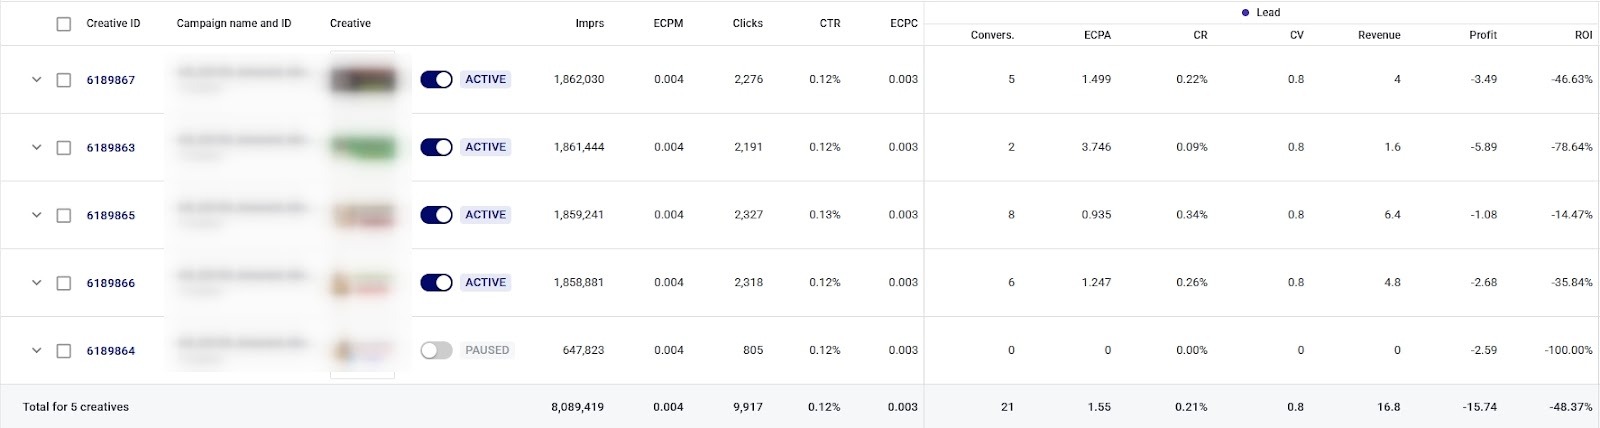Turn off creative 6189863 toggle
The height and width of the screenshot is (428, 1600).
(436, 148)
